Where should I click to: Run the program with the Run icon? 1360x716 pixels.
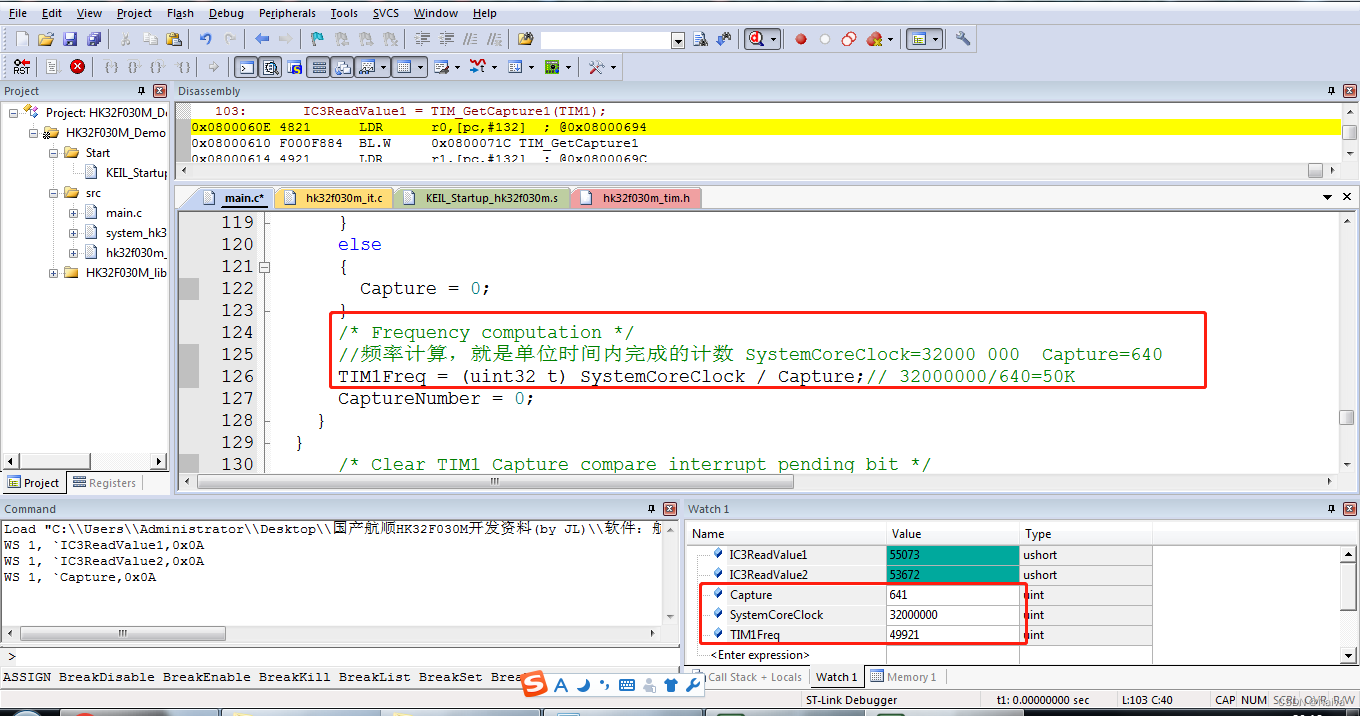tap(53, 67)
